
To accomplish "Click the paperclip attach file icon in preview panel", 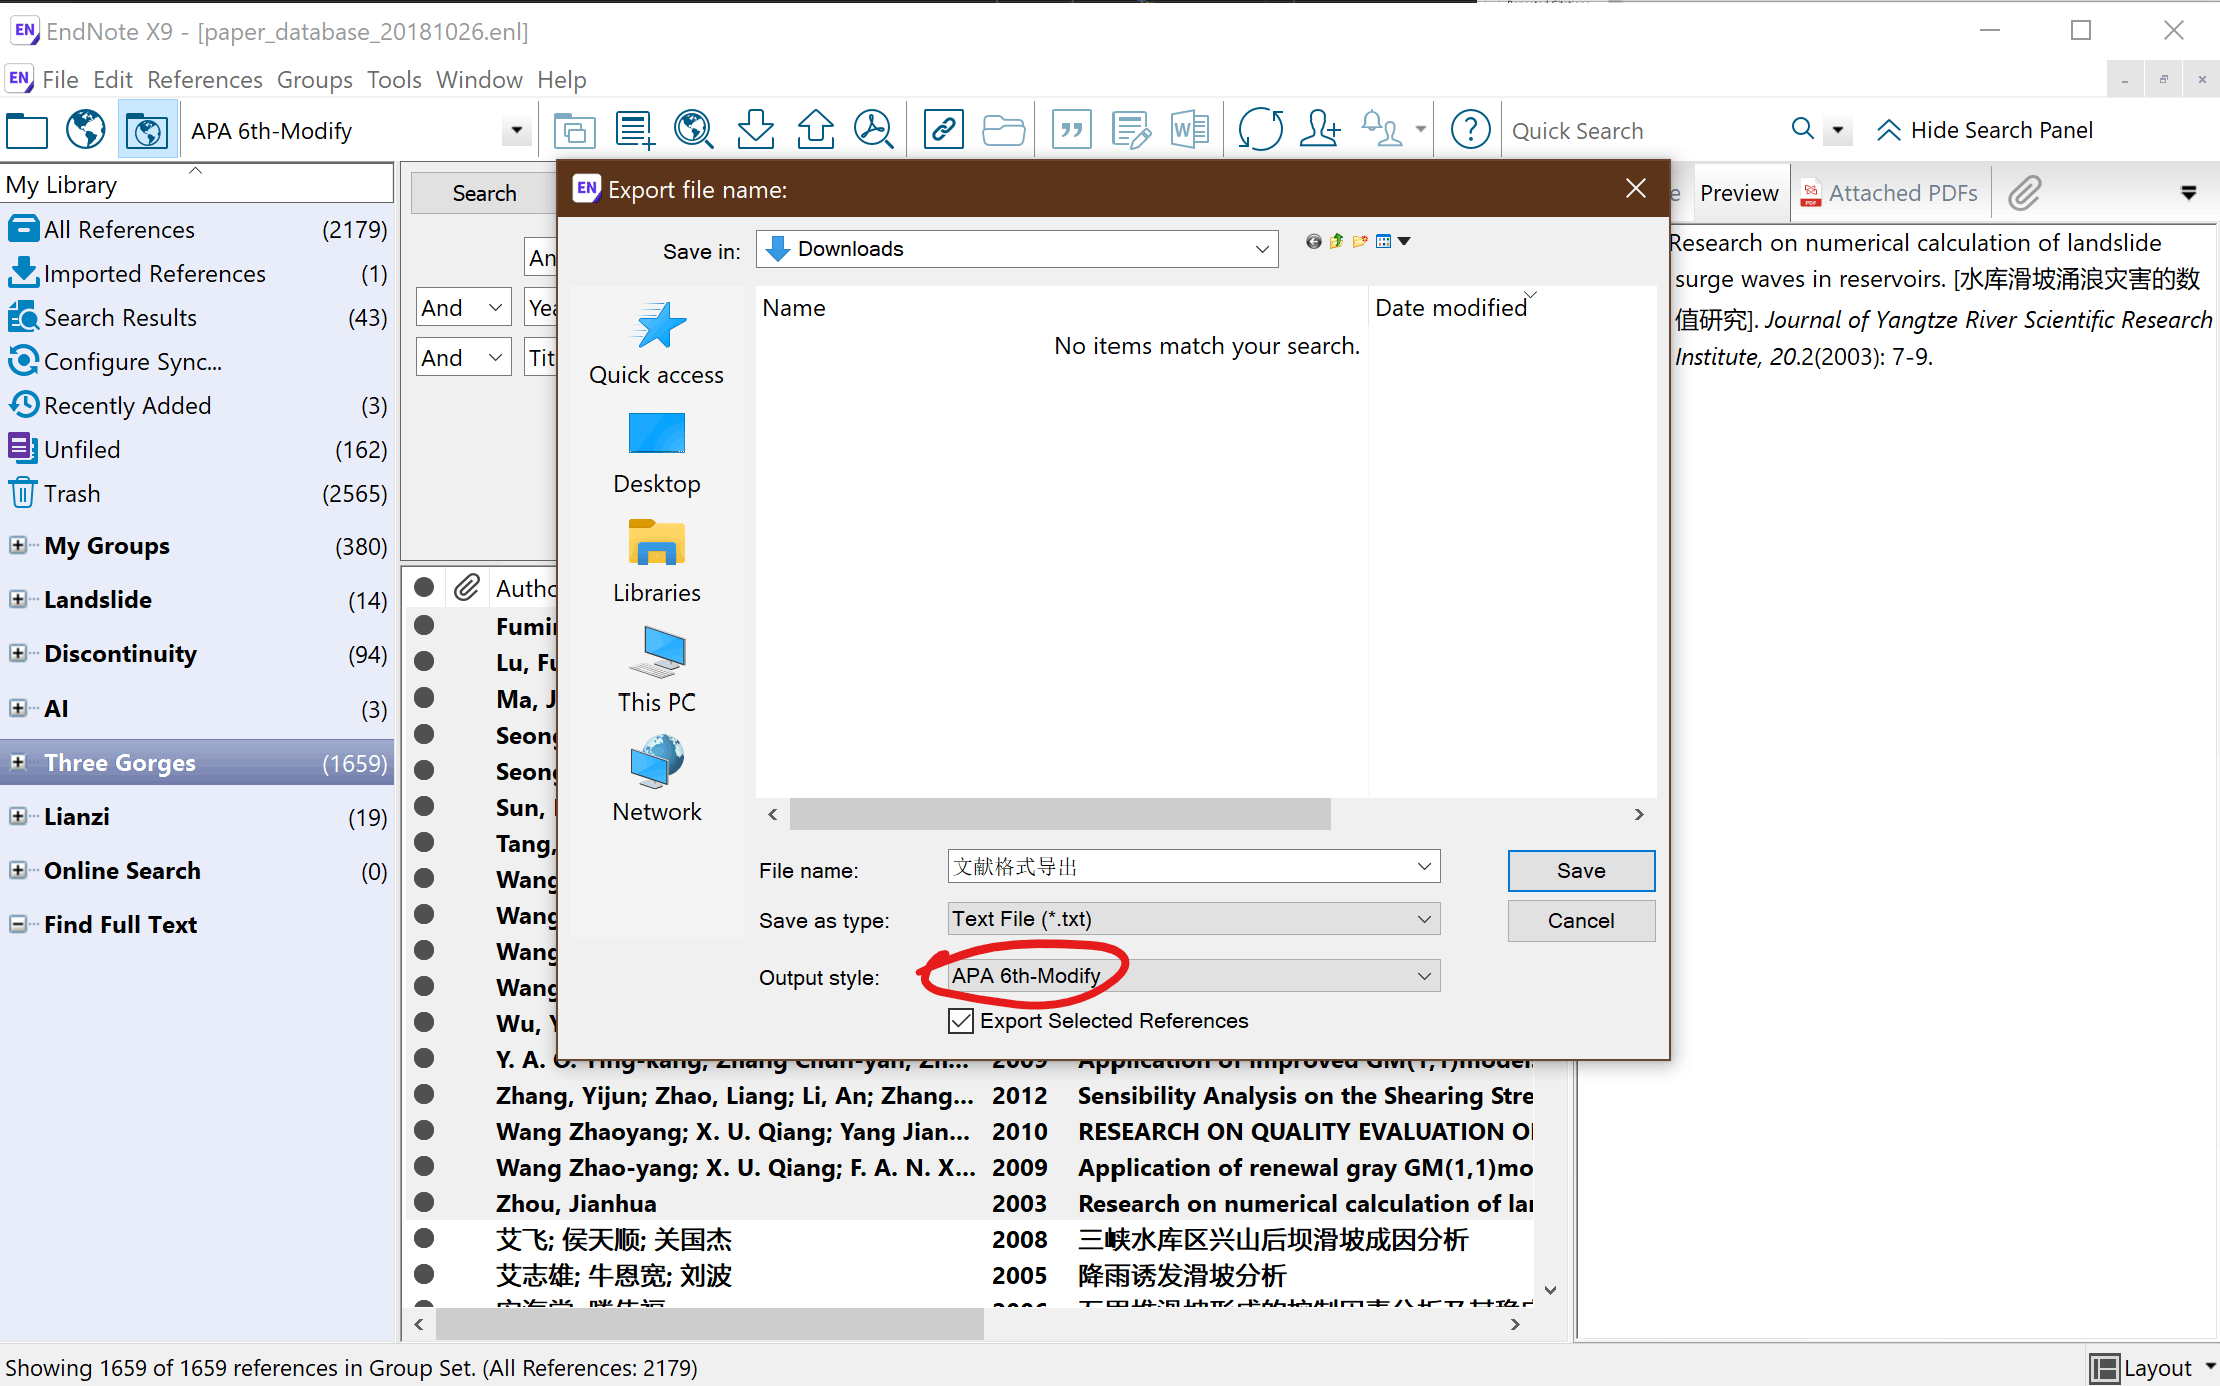I will click(x=2025, y=193).
